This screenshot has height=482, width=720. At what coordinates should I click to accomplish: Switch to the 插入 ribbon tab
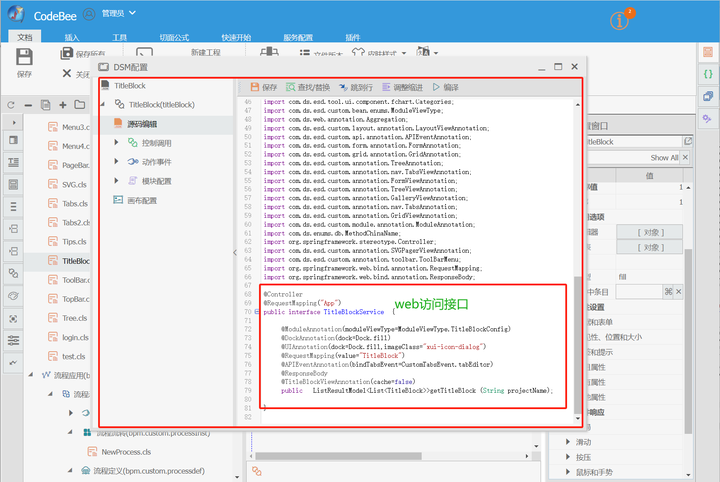point(72,37)
